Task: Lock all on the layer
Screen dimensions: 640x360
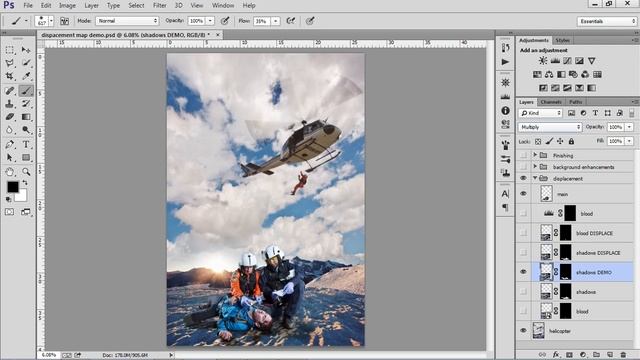Action: (x=571, y=141)
